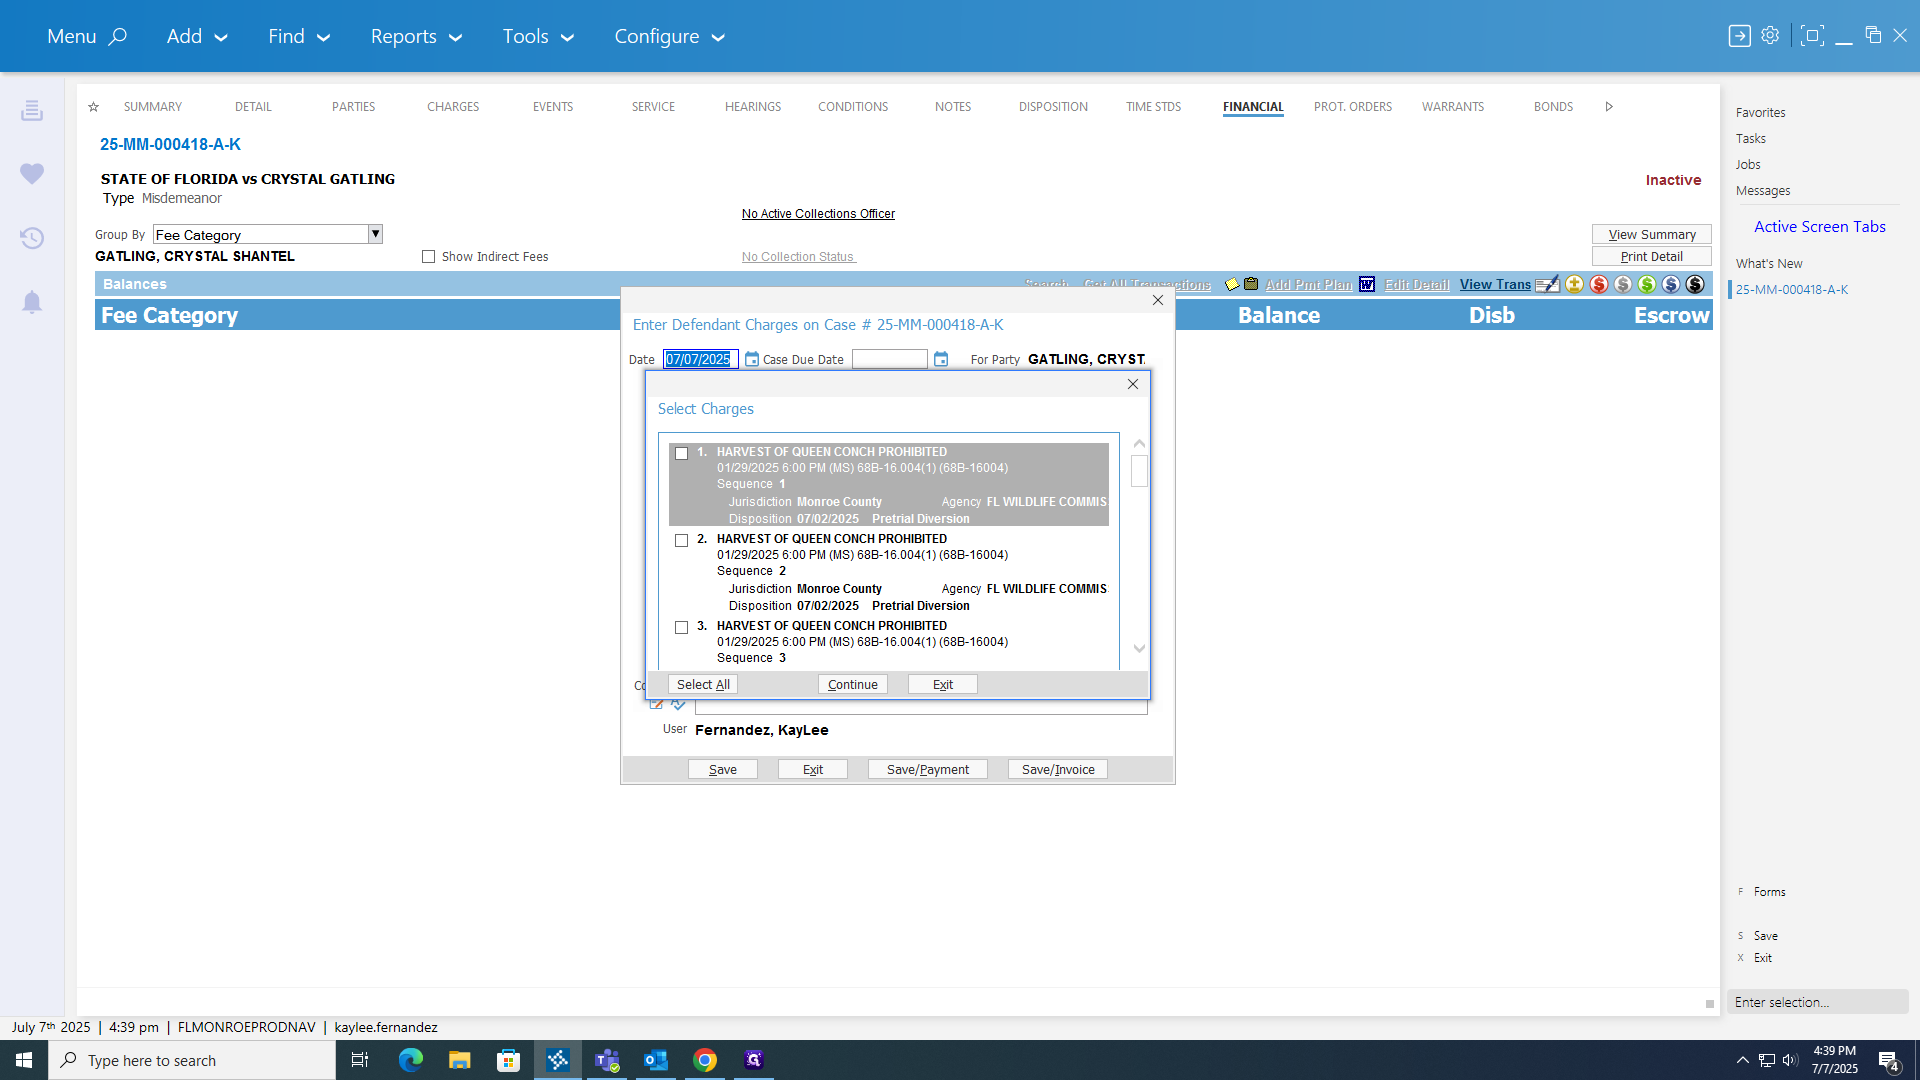Click the green dollar sign icon
The height and width of the screenshot is (1080, 1920).
tap(1647, 285)
